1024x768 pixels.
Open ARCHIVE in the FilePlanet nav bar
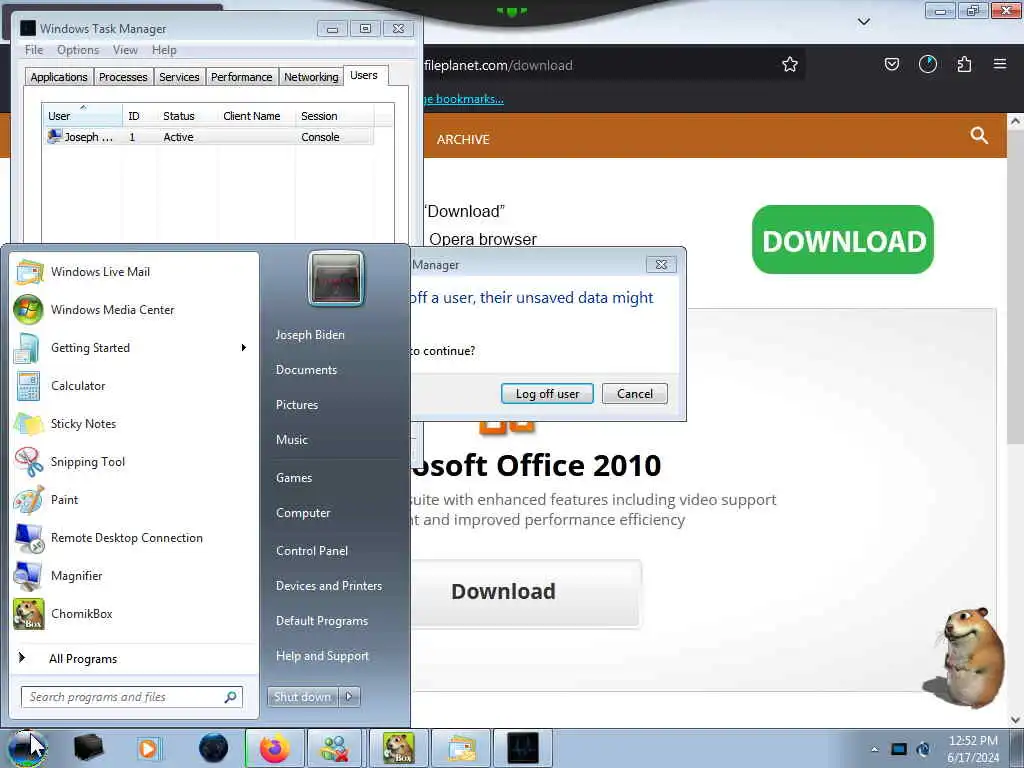(463, 139)
